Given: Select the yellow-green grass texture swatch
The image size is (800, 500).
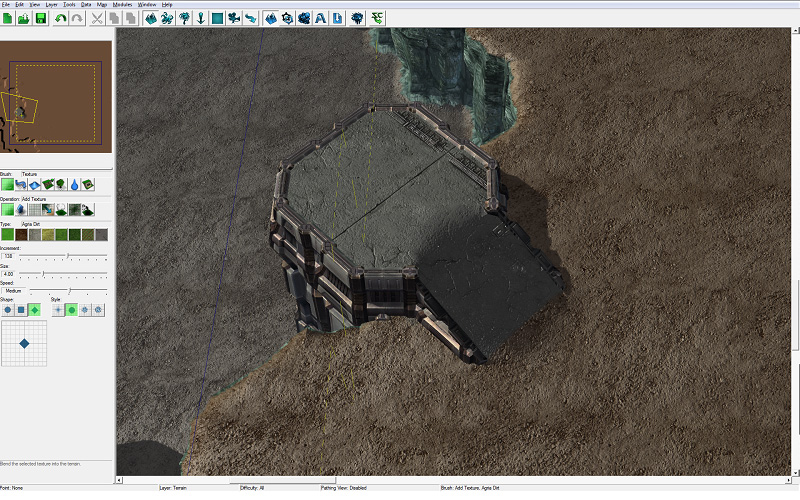Looking at the screenshot, I should tap(48, 235).
